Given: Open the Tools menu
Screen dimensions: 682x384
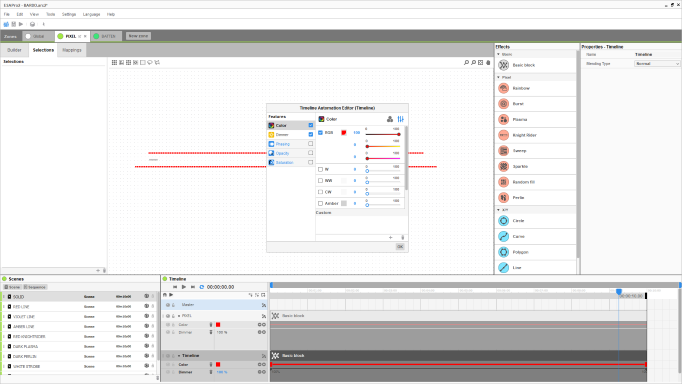Looking at the screenshot, I should point(50,14).
